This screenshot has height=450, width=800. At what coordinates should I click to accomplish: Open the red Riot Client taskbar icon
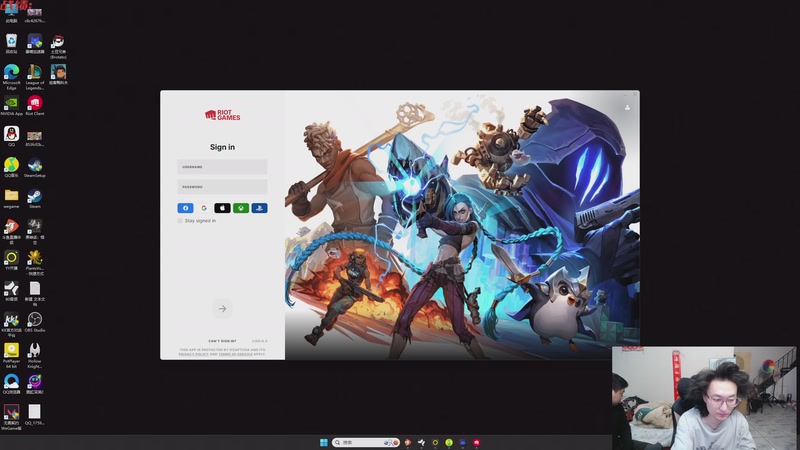click(x=477, y=442)
